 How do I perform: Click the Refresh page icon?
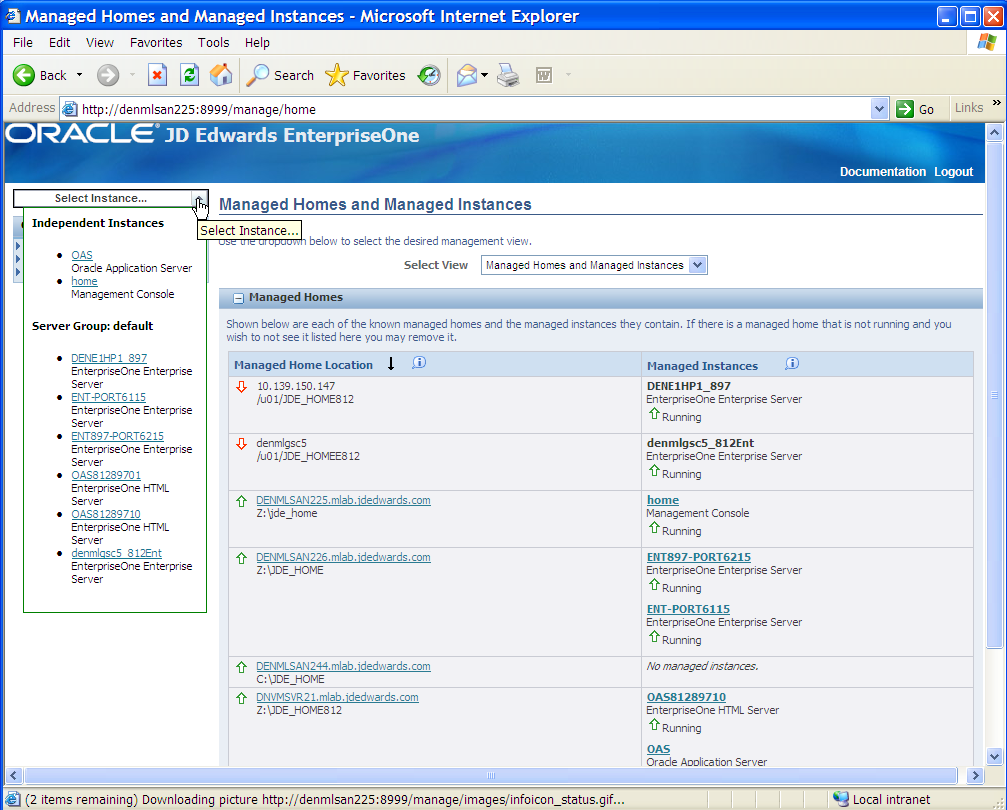[x=189, y=75]
